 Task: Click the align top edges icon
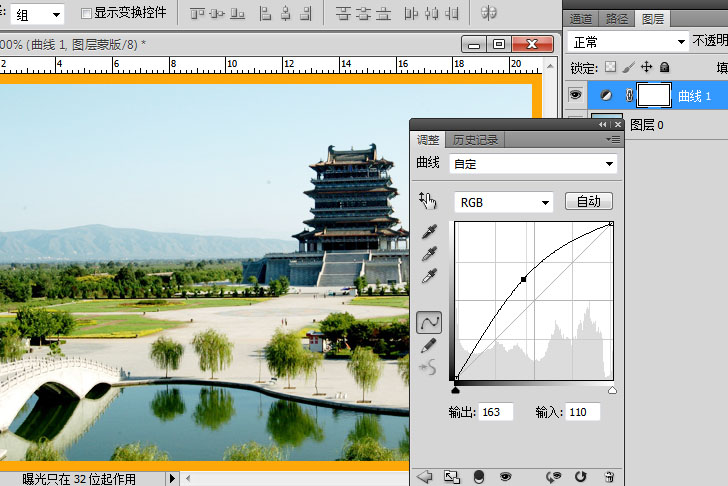click(x=197, y=13)
